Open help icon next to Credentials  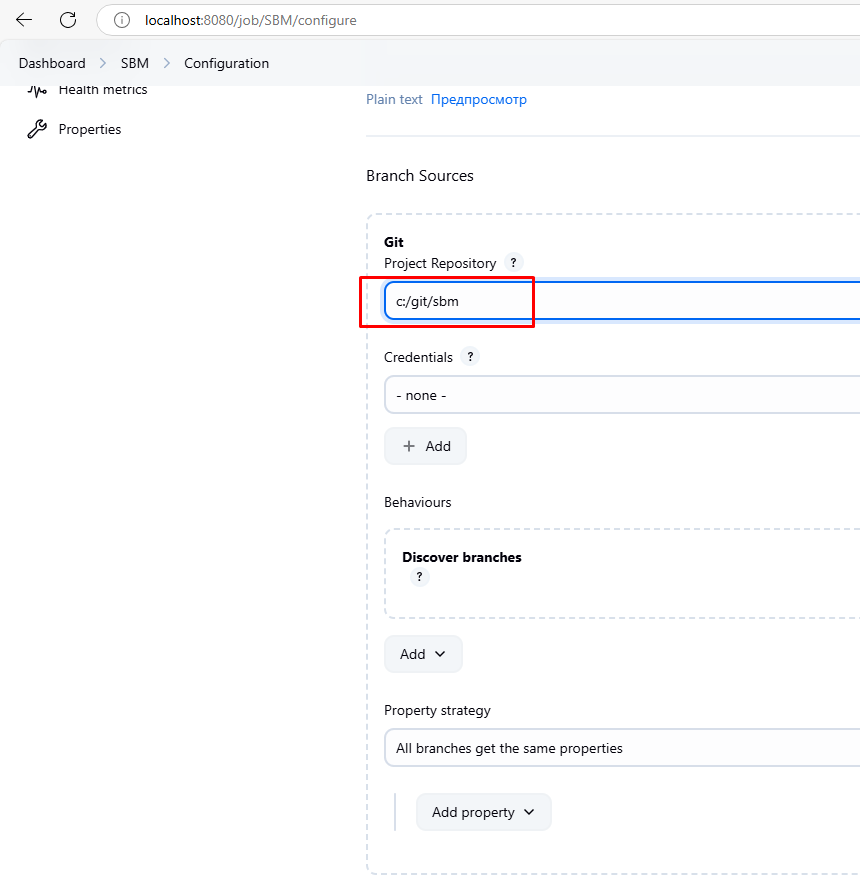[470, 357]
